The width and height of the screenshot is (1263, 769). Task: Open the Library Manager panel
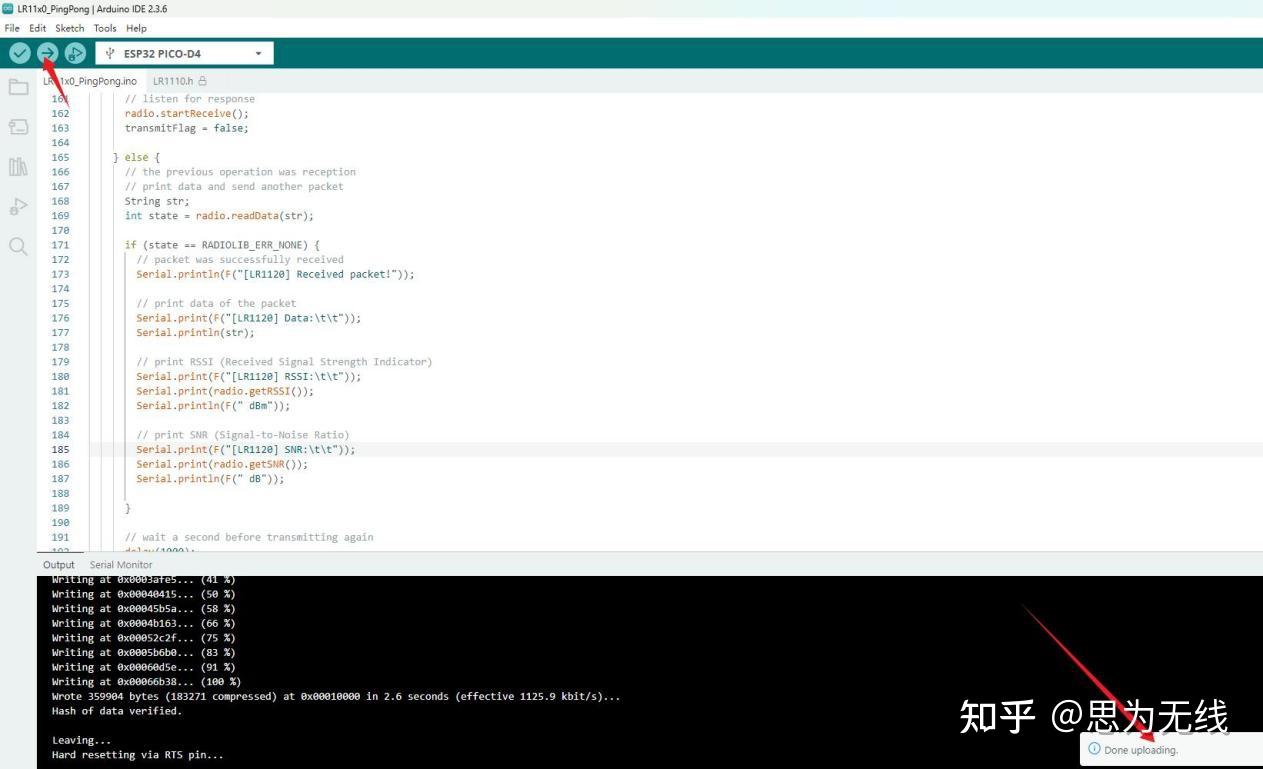[18, 166]
